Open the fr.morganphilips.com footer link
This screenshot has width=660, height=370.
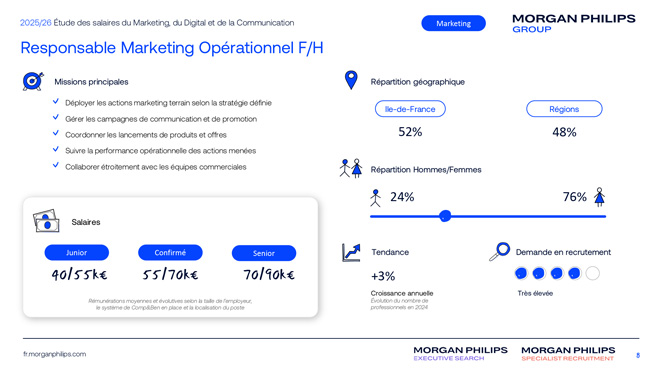tap(55, 354)
